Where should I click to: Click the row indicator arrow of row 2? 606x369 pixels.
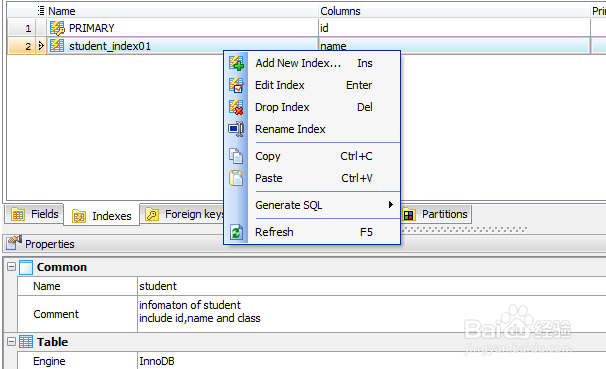pyautogui.click(x=41, y=46)
